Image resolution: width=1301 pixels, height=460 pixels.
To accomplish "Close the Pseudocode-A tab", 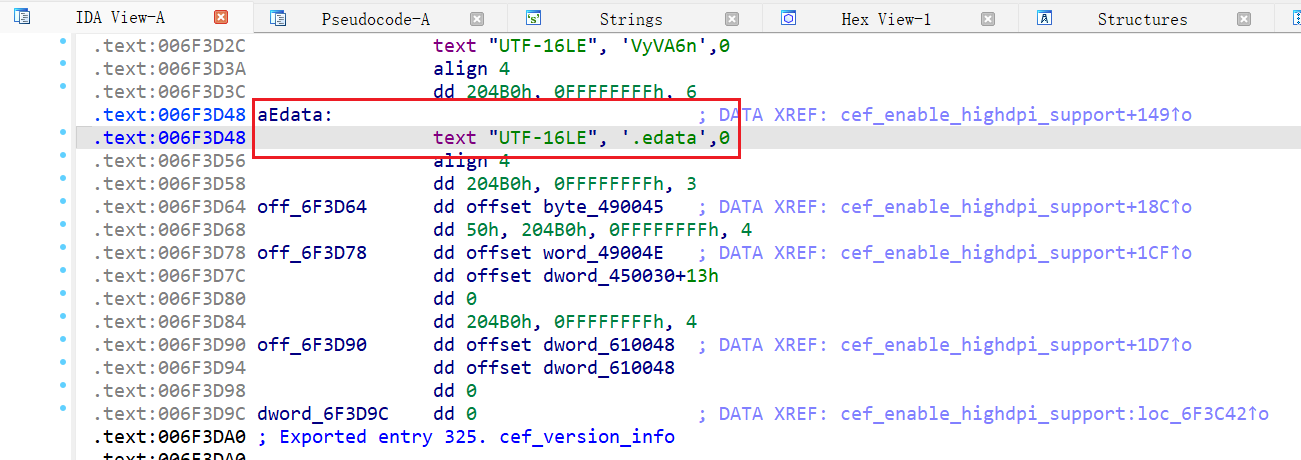I will [477, 18].
